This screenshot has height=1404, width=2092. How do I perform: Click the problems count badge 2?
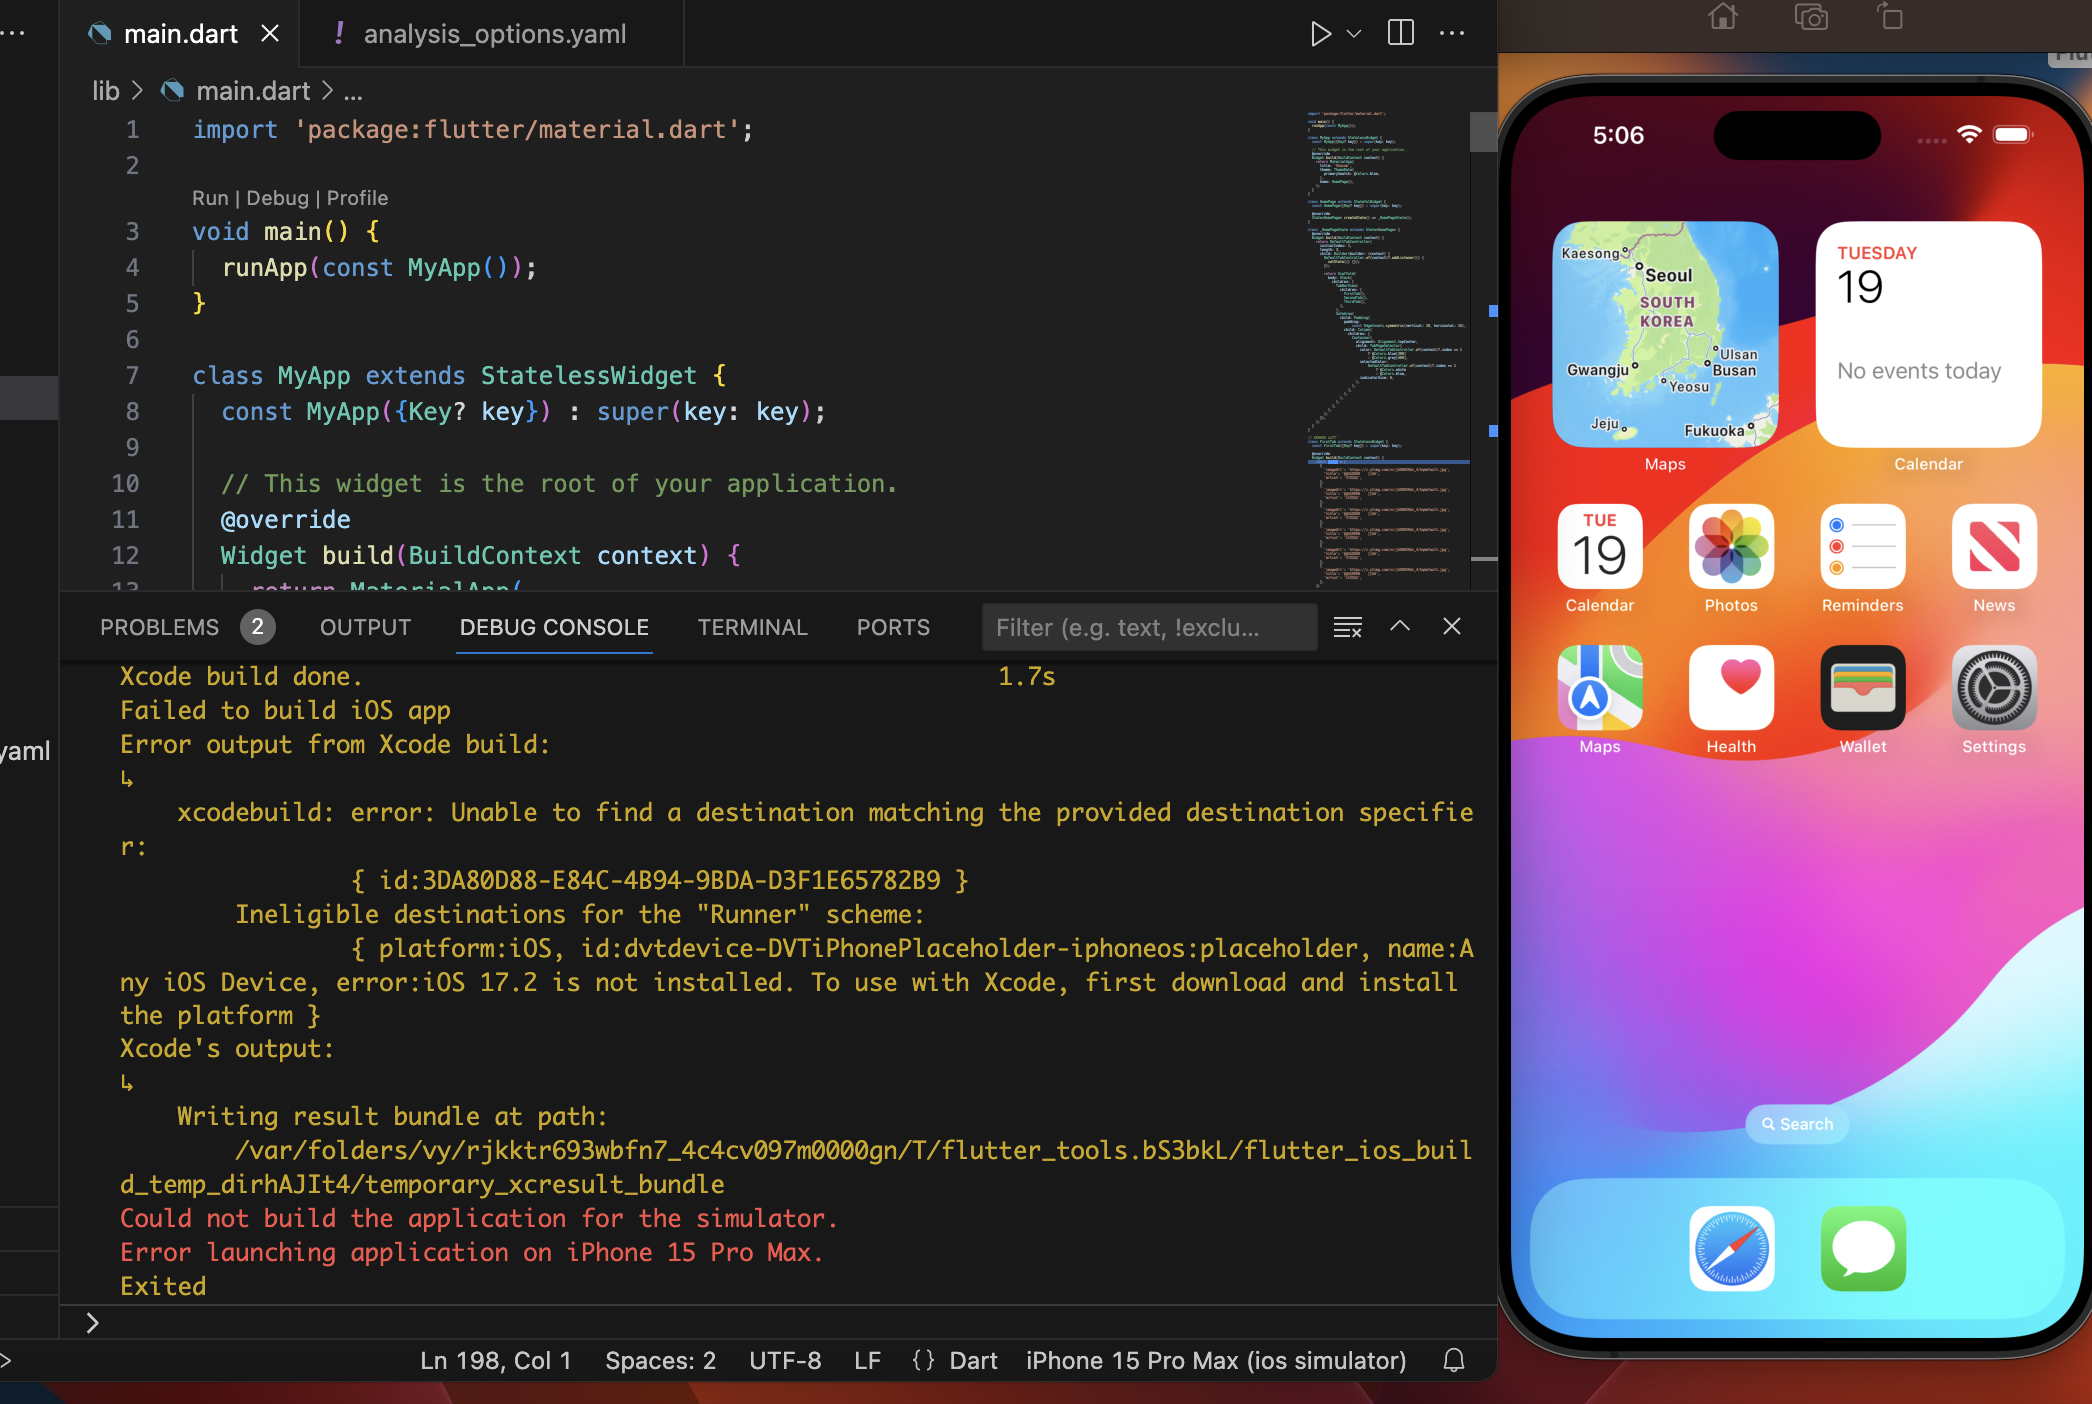coord(257,627)
